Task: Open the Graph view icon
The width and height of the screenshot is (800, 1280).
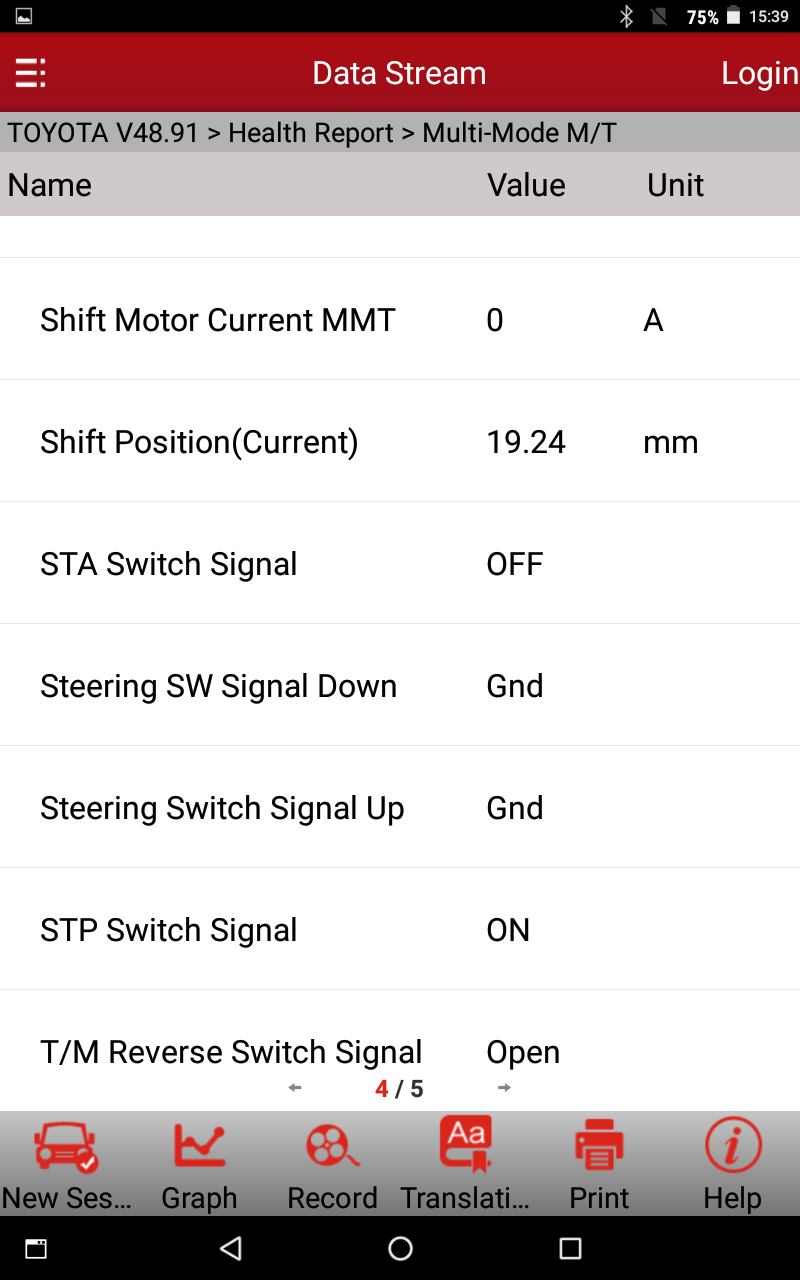Action: pyautogui.click(x=199, y=1146)
